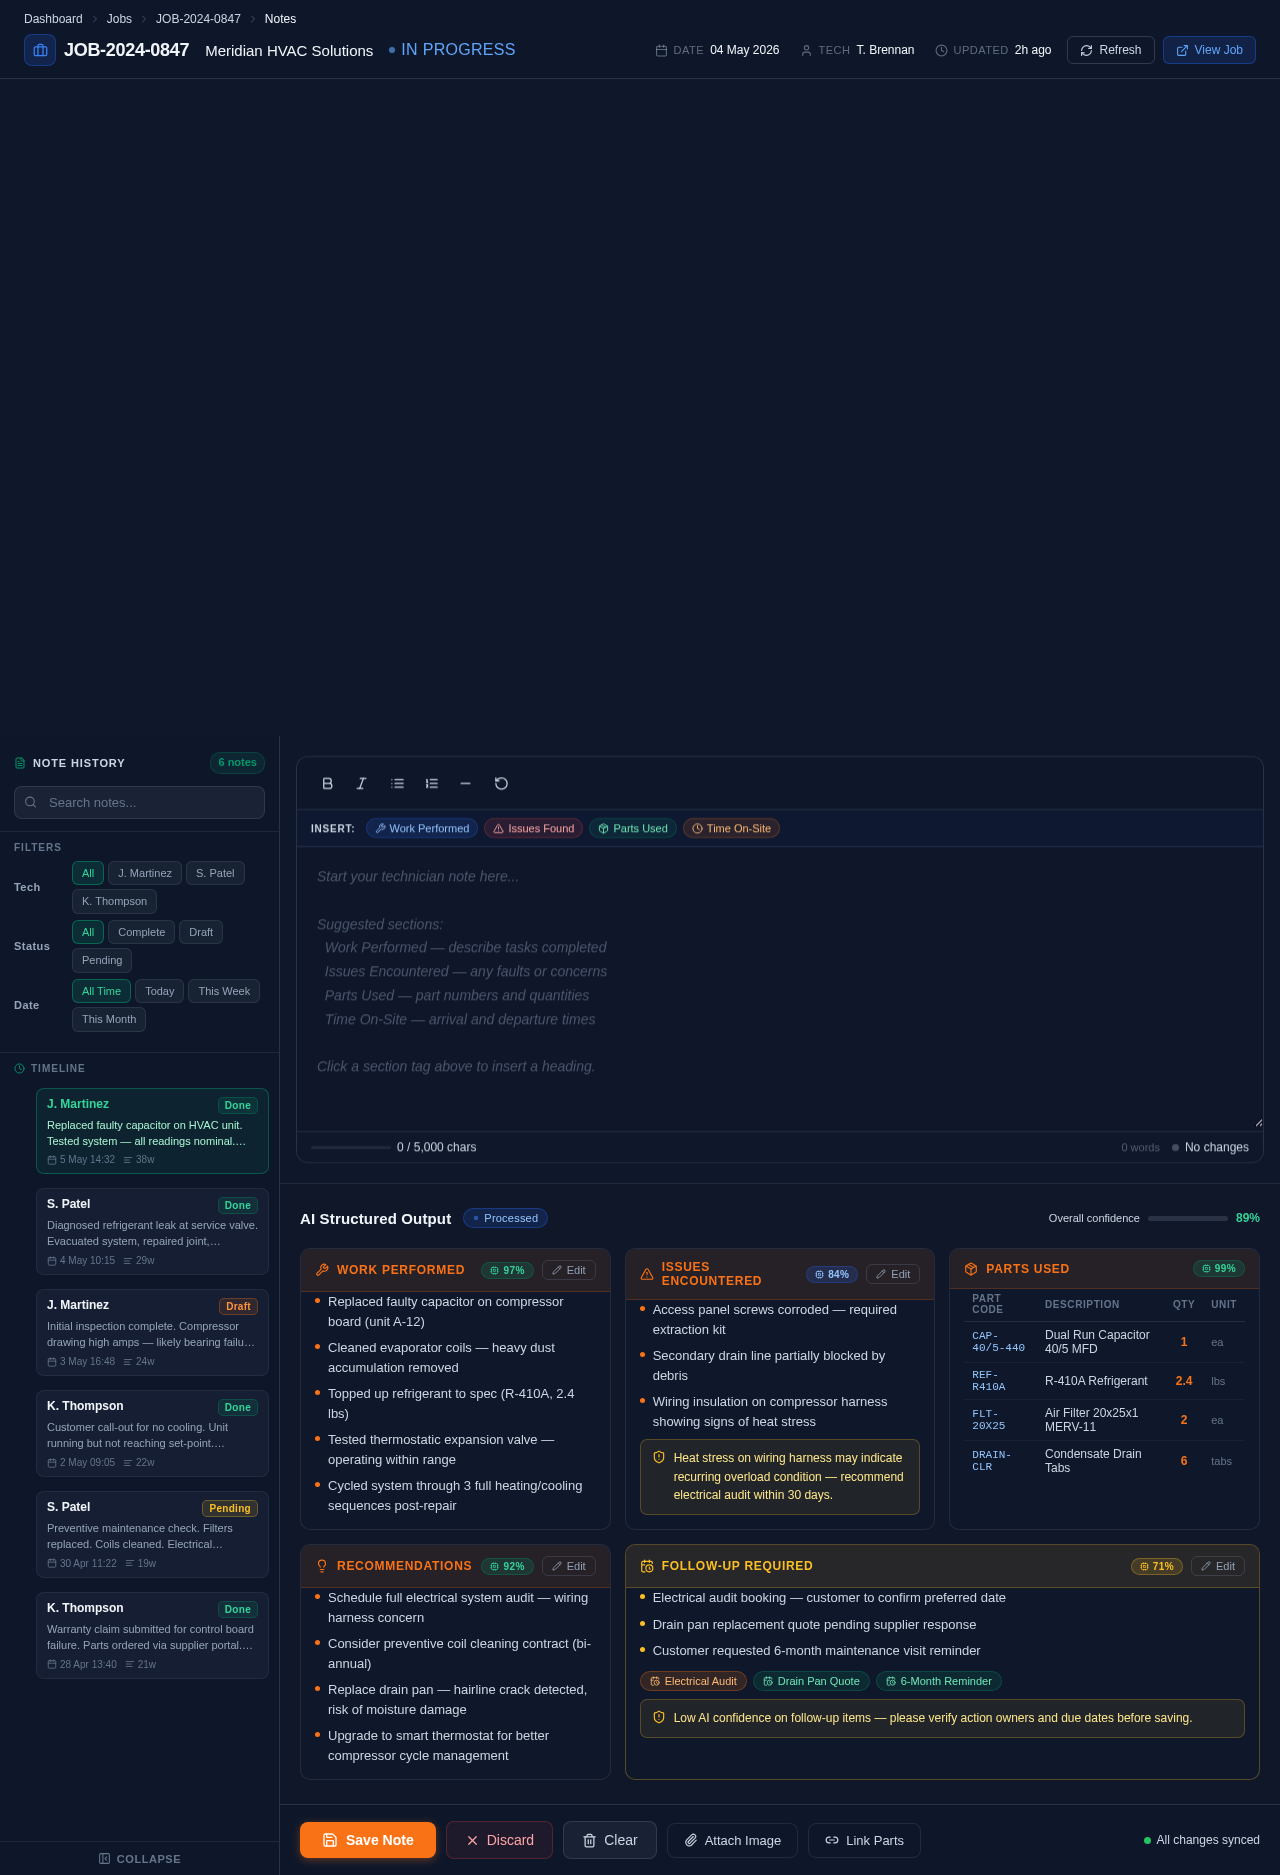Click the calendar icon next to DATE
The width and height of the screenshot is (1280, 1875).
tap(661, 50)
